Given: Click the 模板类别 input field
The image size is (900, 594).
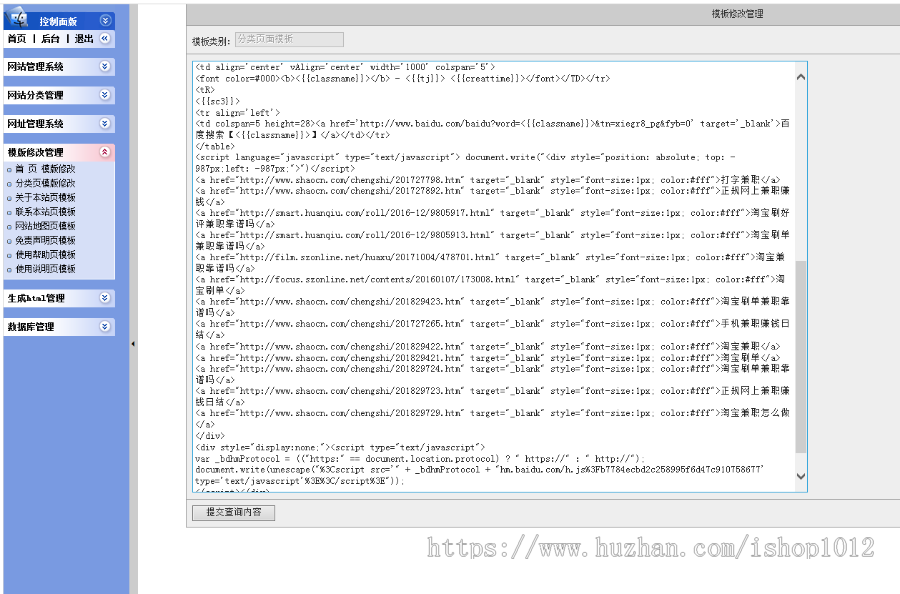Looking at the screenshot, I should pyautogui.click(x=289, y=40).
